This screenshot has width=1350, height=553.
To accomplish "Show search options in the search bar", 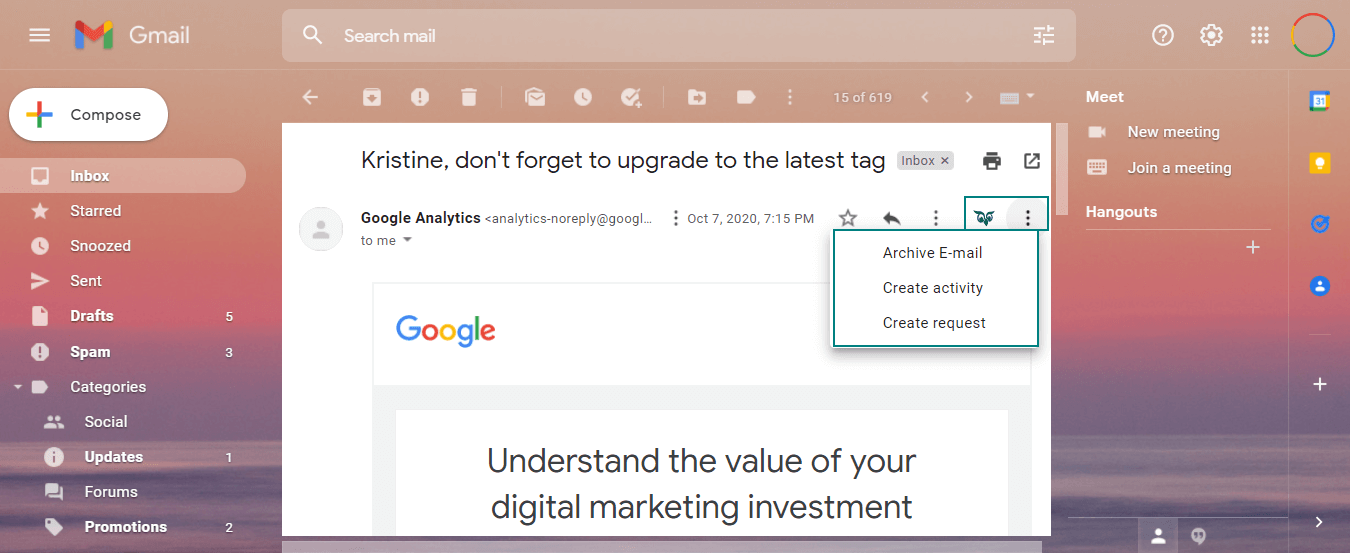I will (1043, 36).
